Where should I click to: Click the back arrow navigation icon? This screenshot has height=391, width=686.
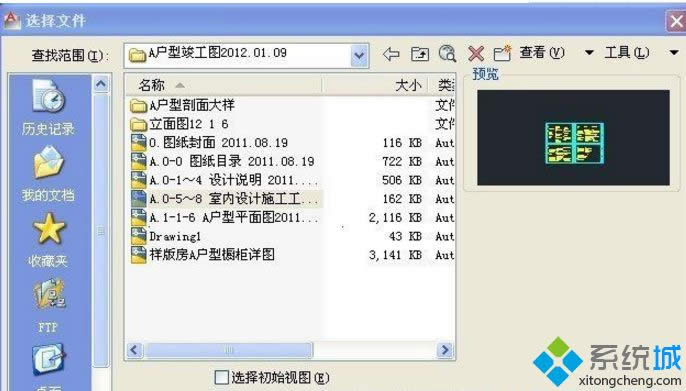[x=391, y=54]
